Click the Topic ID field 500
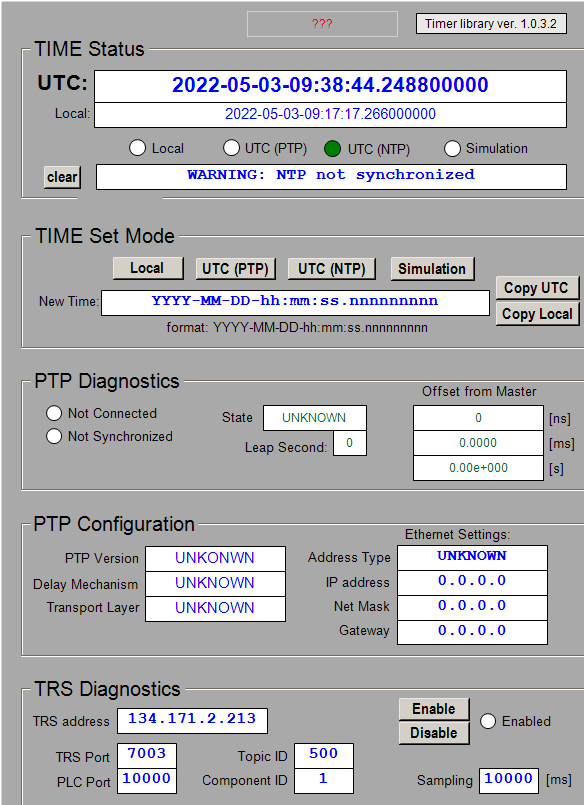This screenshot has height=805, width=584. (324, 756)
